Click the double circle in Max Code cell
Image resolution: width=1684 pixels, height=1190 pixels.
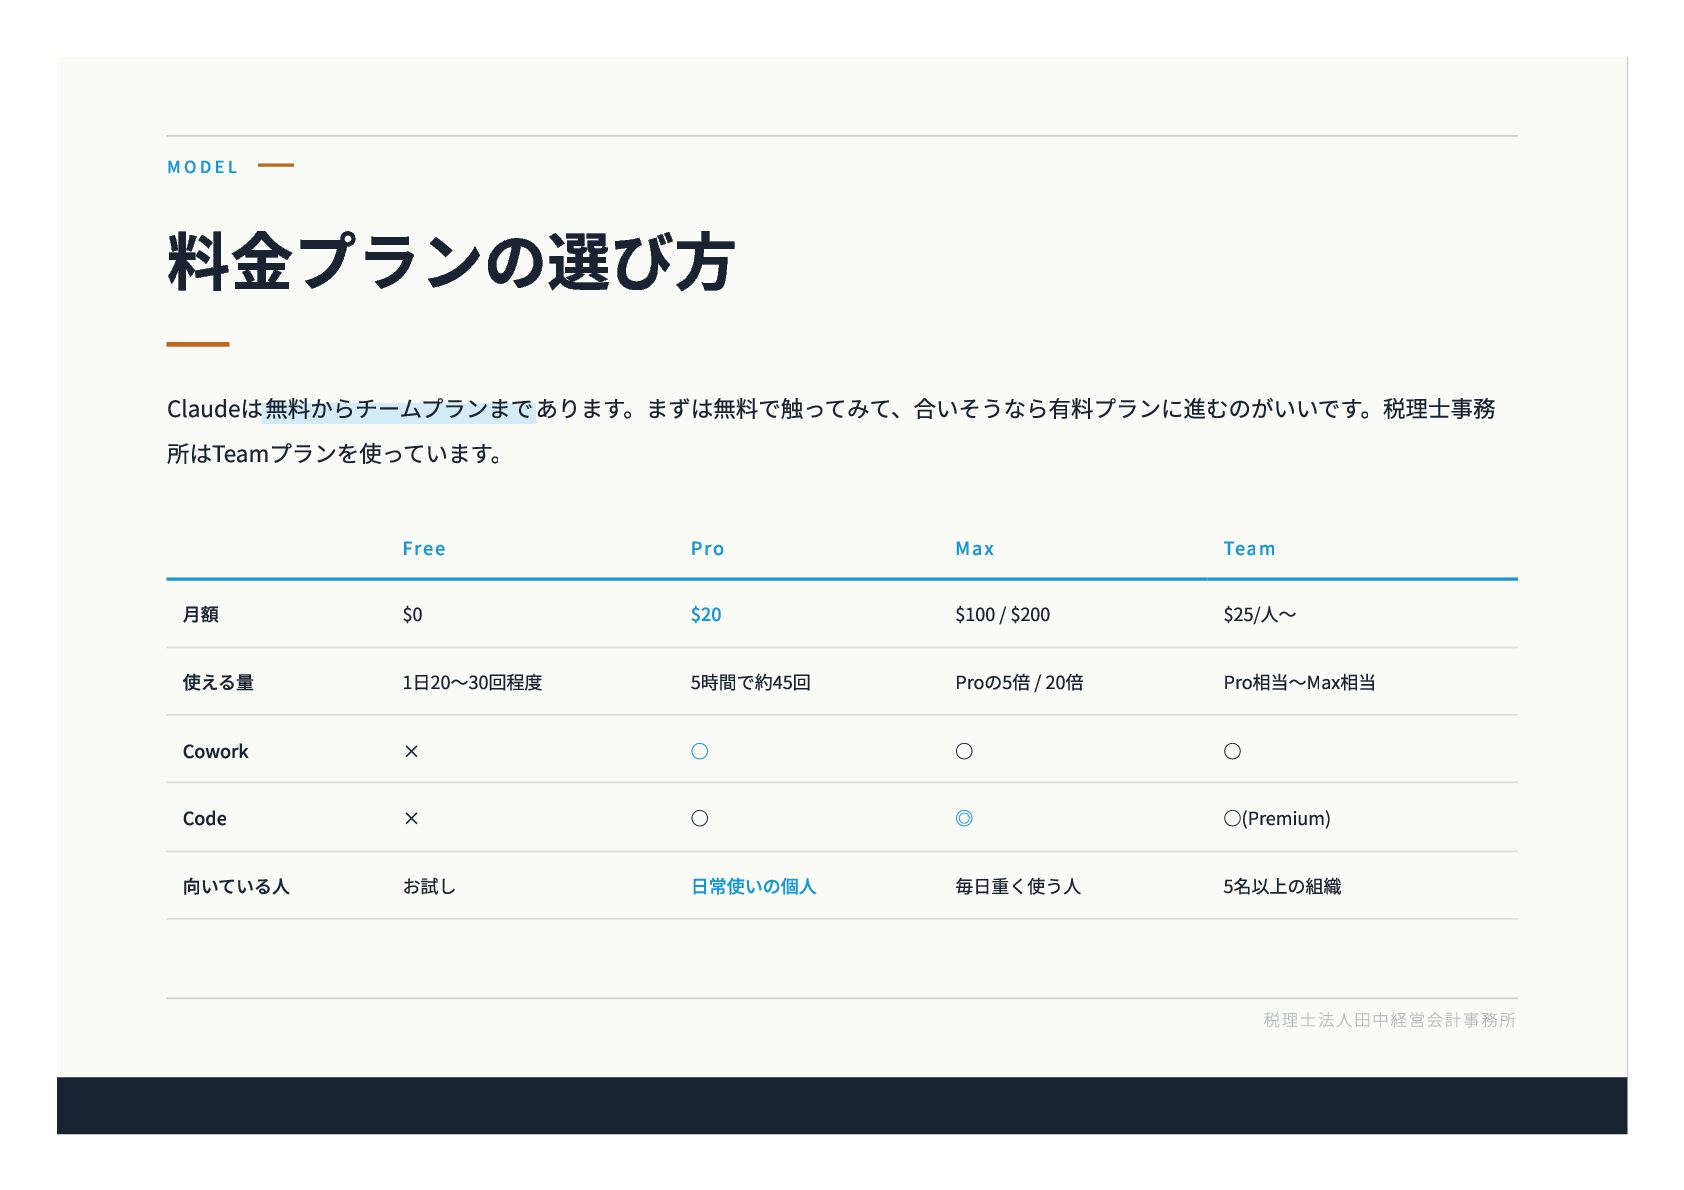coord(964,818)
